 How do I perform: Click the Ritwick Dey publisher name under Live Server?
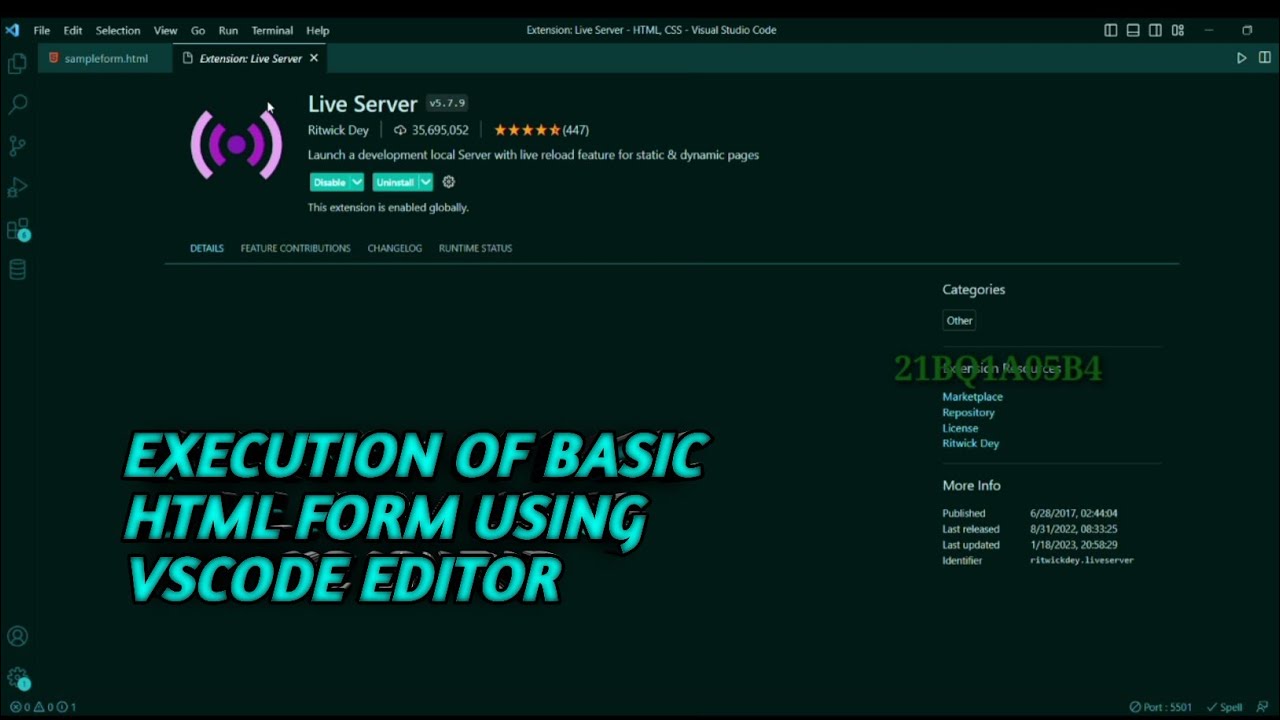338,130
